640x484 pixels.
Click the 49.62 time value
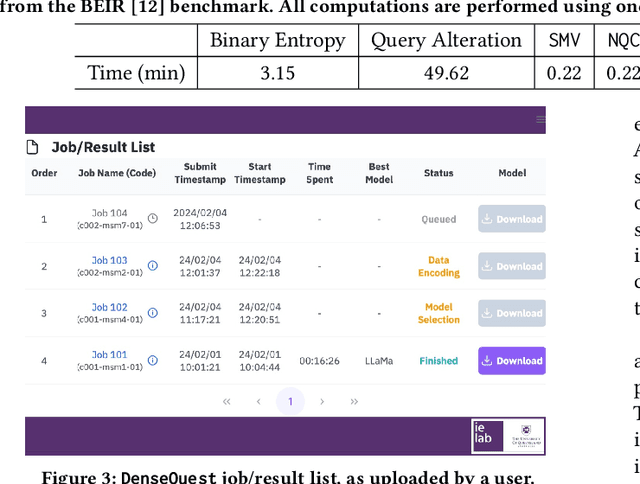(446, 73)
